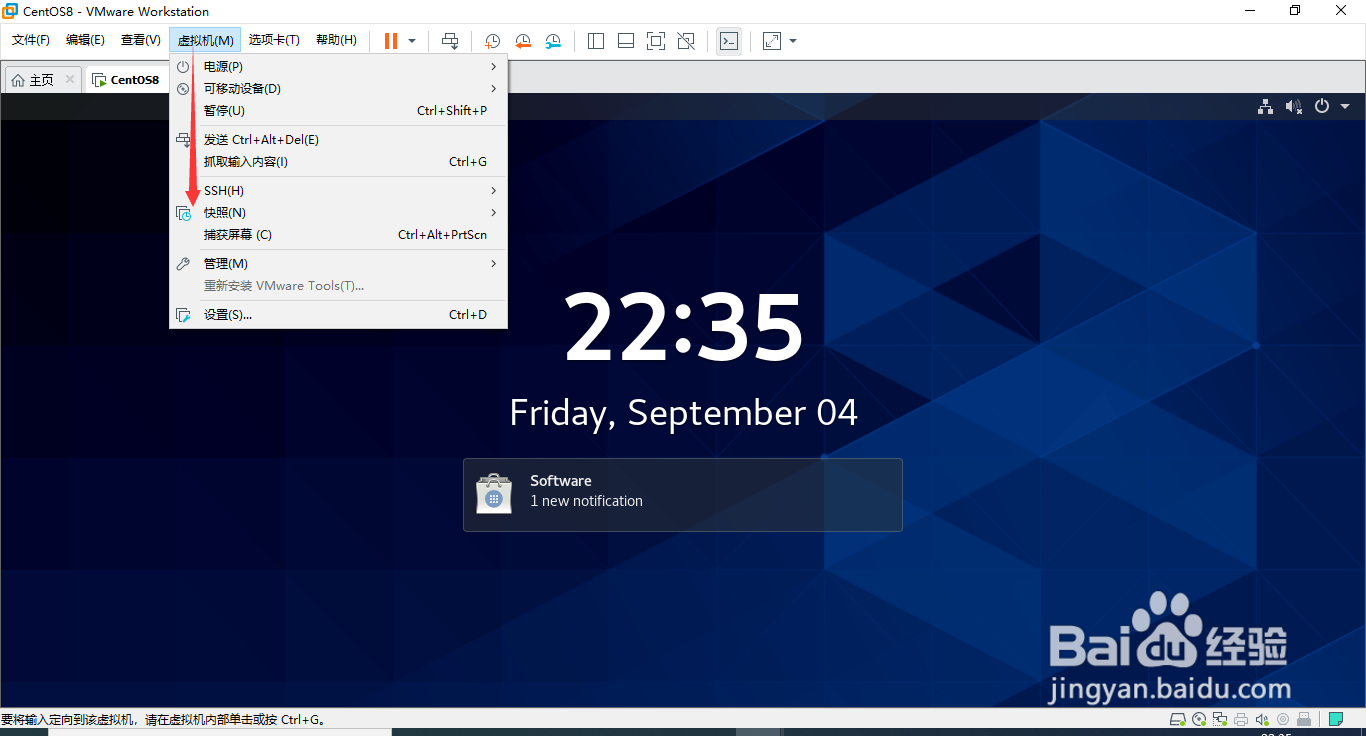Screen dimensions: 1366x736
Task: Click the grey round device status icon
Action: coord(1283,719)
